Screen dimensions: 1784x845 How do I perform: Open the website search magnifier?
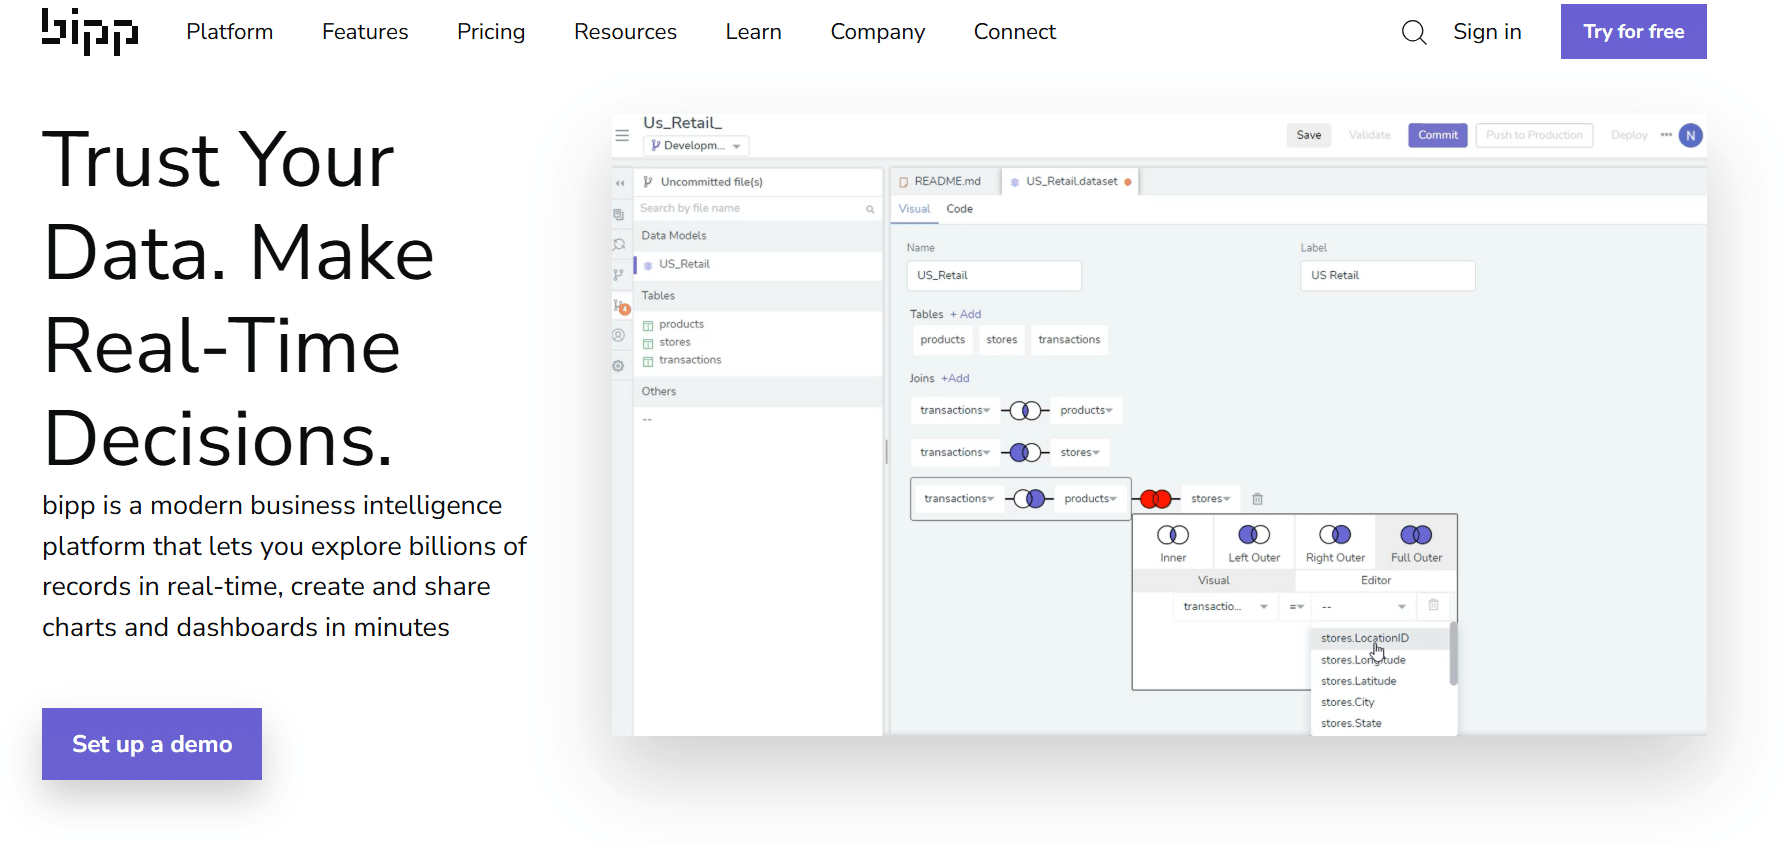pos(1414,32)
